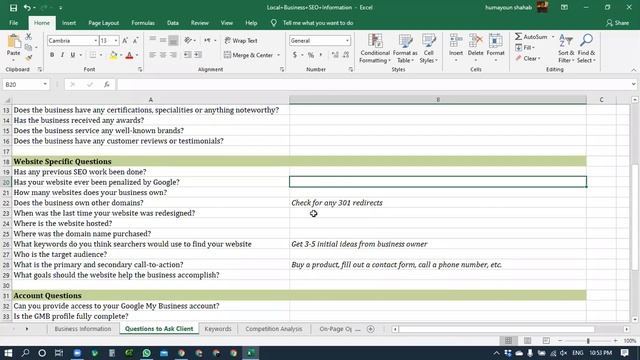This screenshot has height=360, width=640.
Task: Switch to the Formulas tab
Action: point(143,23)
